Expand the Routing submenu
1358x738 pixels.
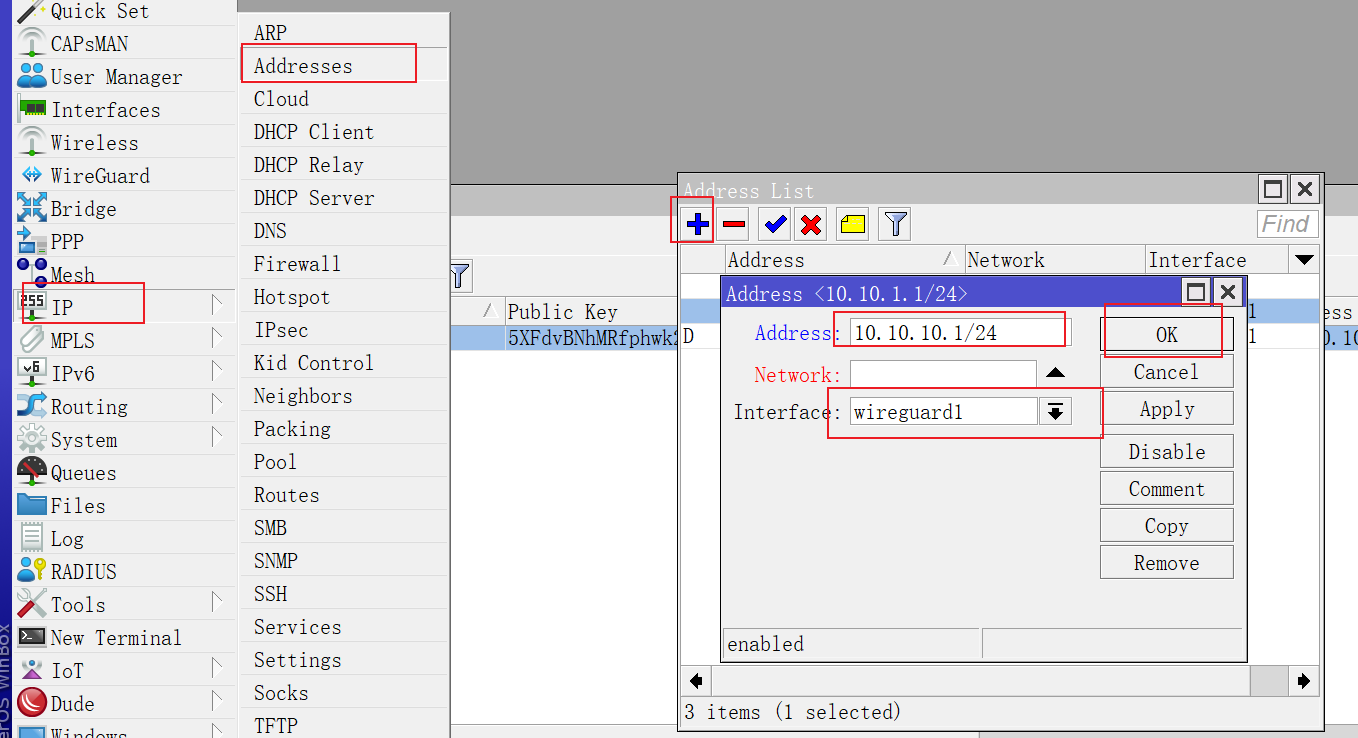89,407
